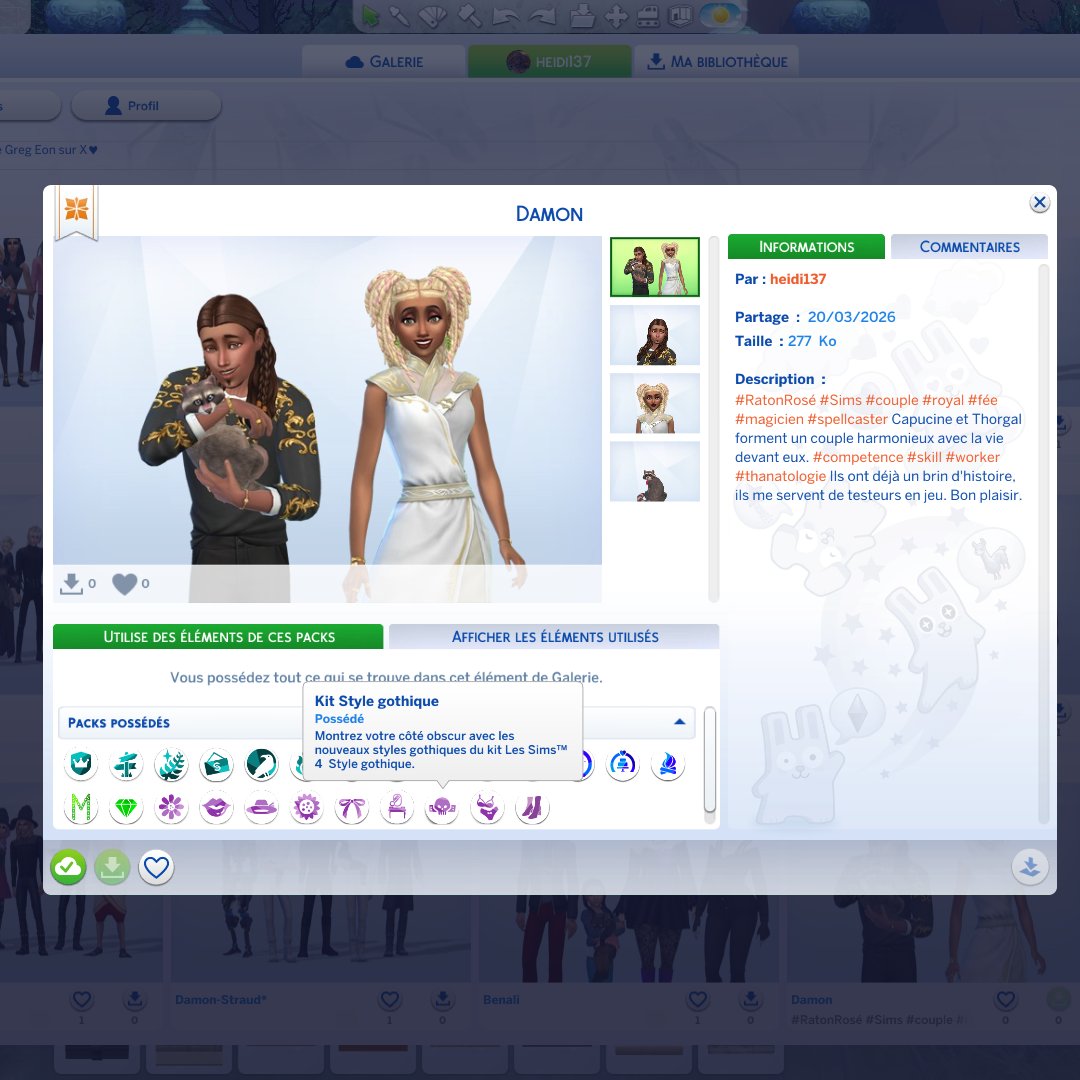Toggle heart on Benali background card
1080x1080 pixels.
coord(698,999)
